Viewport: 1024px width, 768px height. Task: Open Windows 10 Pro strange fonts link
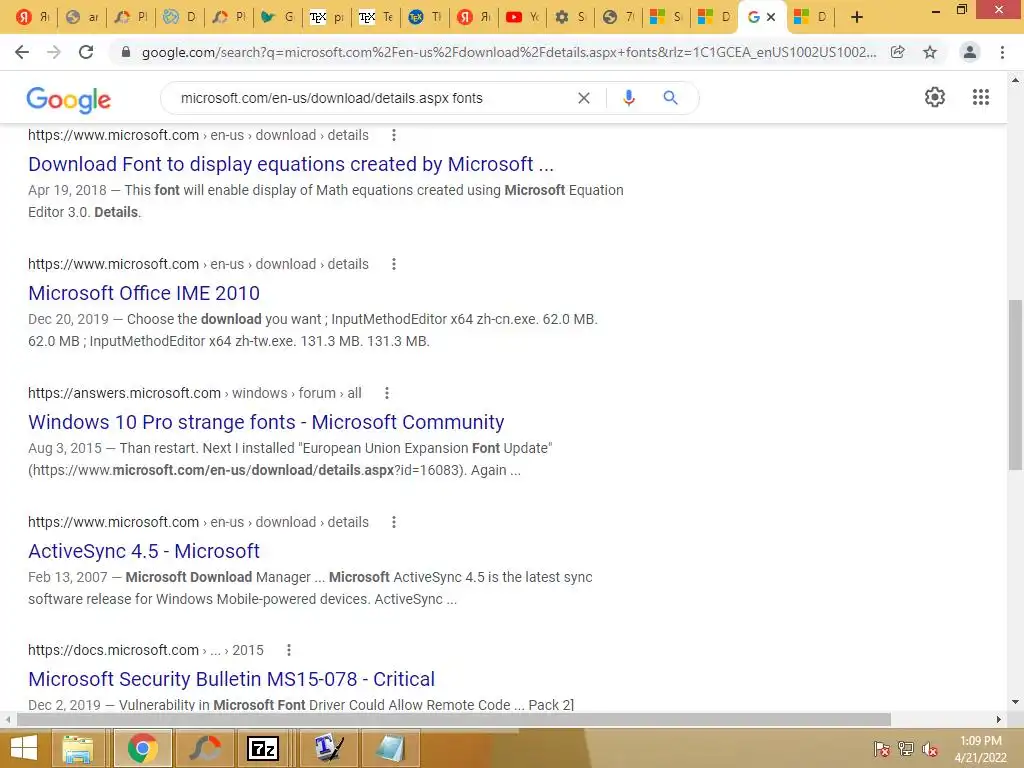(x=266, y=422)
